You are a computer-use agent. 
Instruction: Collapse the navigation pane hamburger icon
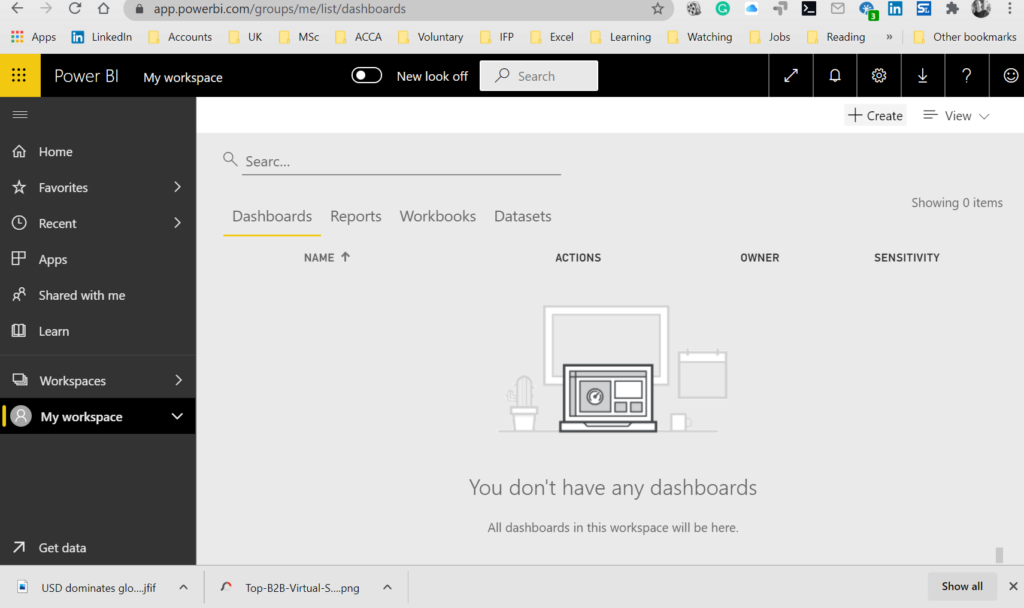pyautogui.click(x=19, y=115)
